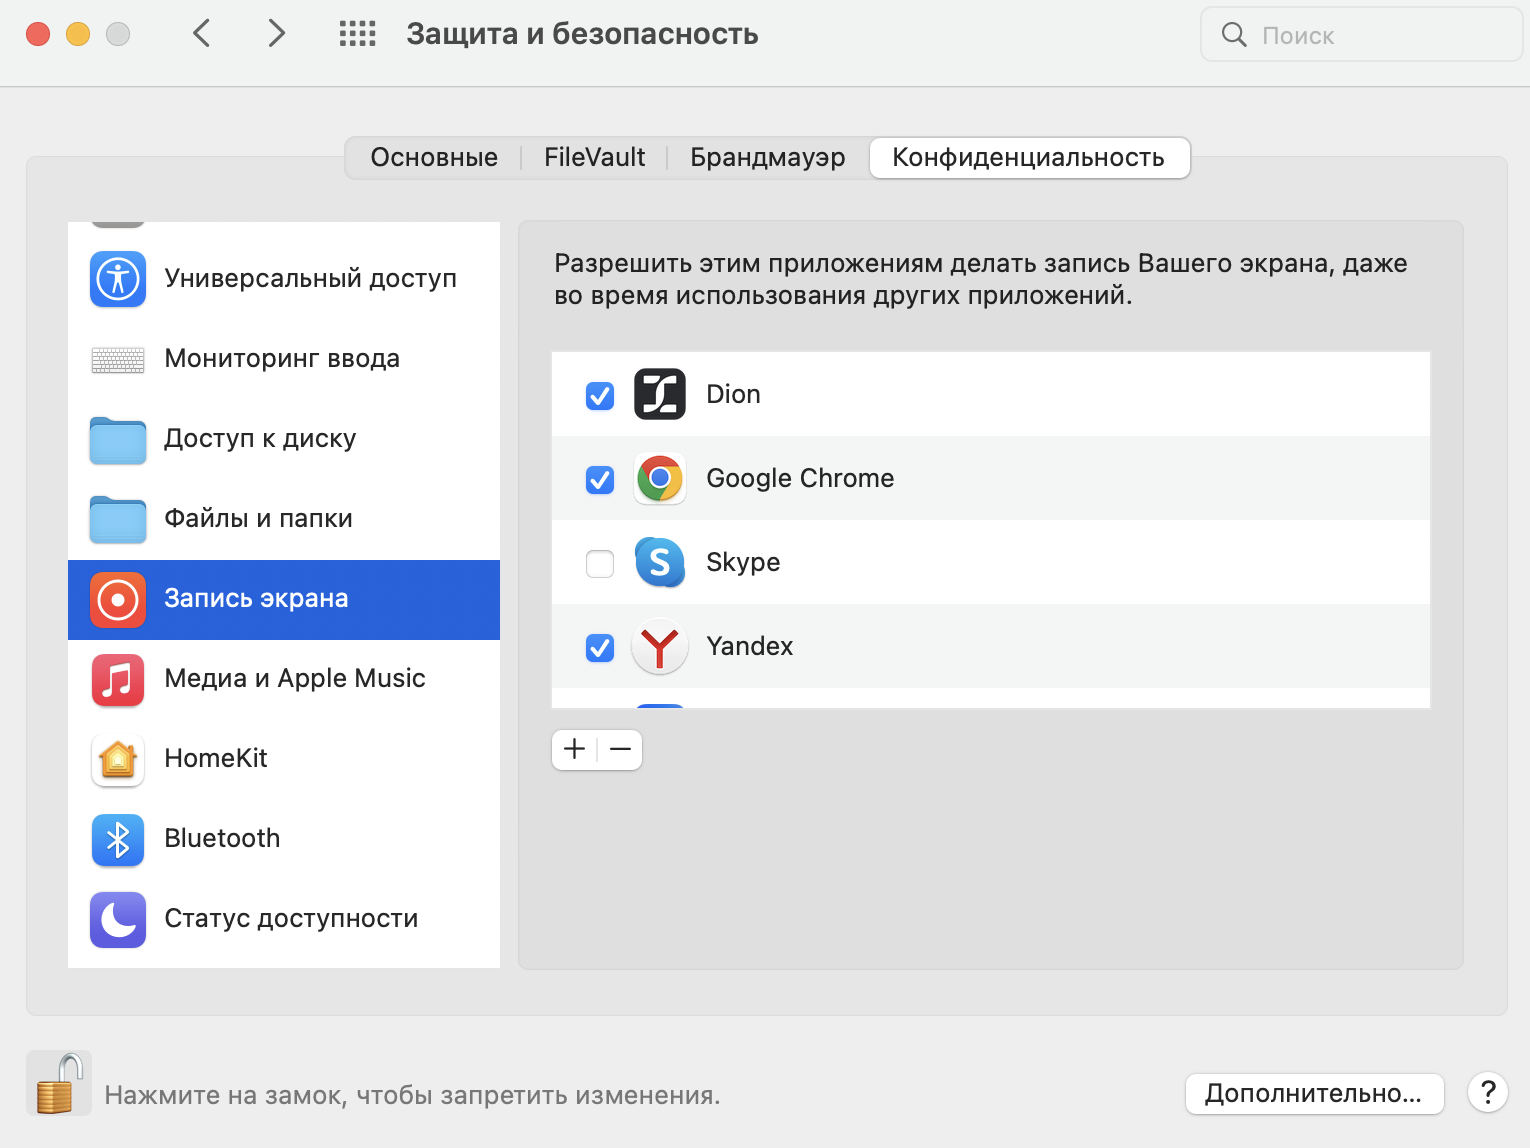Click the keyboard icon for Мониторинг ввода
Image resolution: width=1530 pixels, height=1148 pixels.
[118, 359]
